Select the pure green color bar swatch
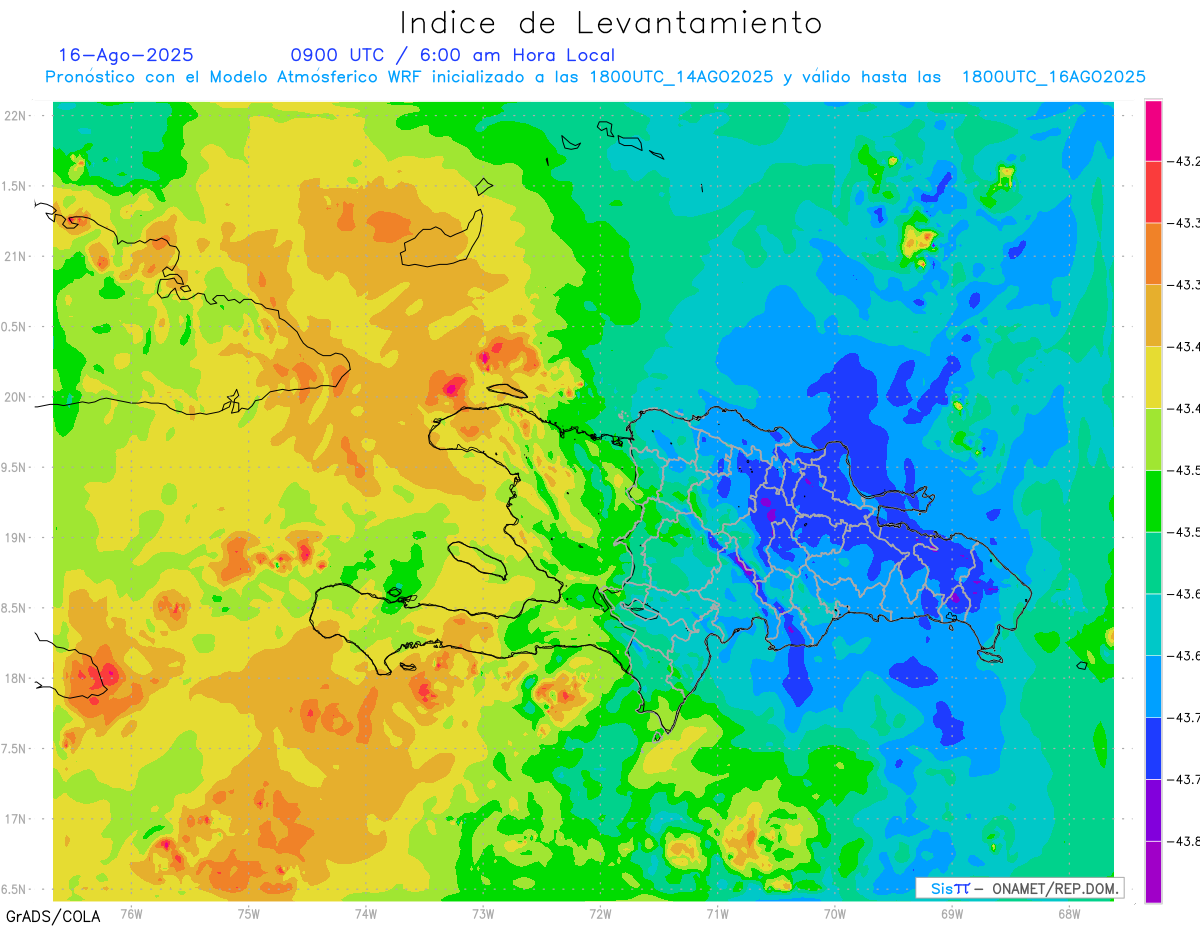Screen dimensions: 1200x927 pos(1153,500)
